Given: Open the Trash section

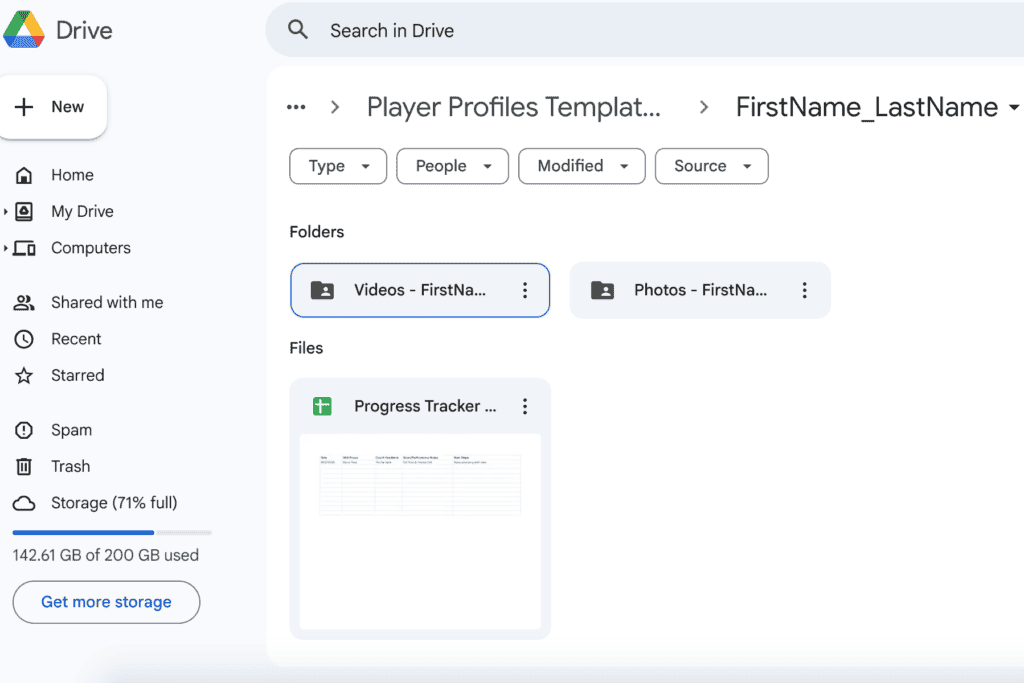Looking at the screenshot, I should (71, 466).
